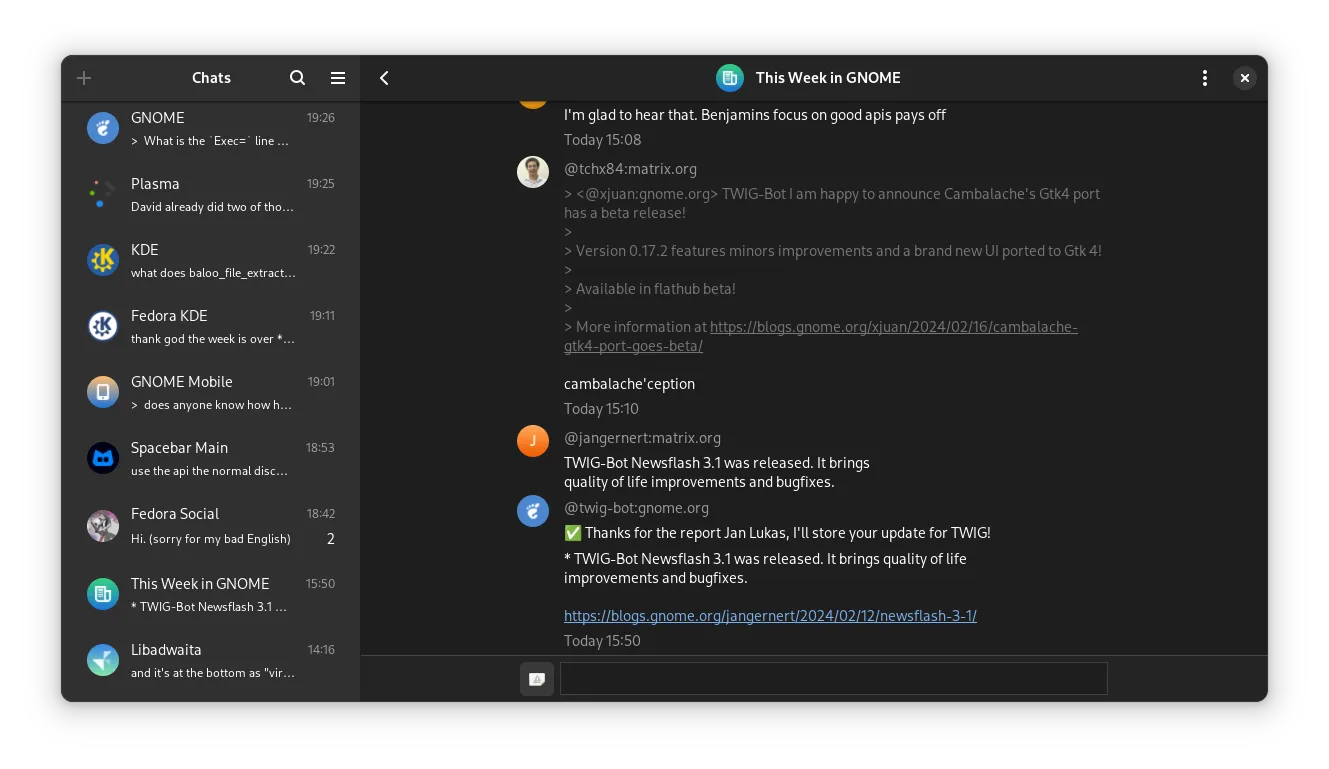Click the orange J avatar for jangernert
1329x769 pixels.
(x=533, y=440)
